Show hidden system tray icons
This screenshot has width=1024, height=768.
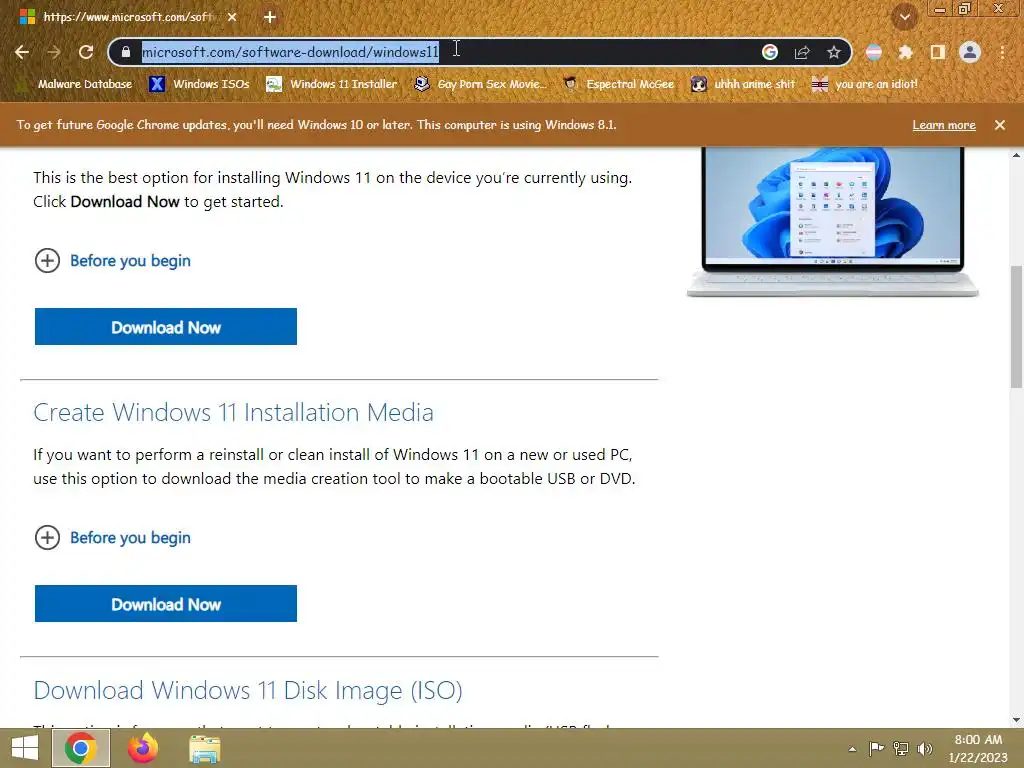point(852,749)
